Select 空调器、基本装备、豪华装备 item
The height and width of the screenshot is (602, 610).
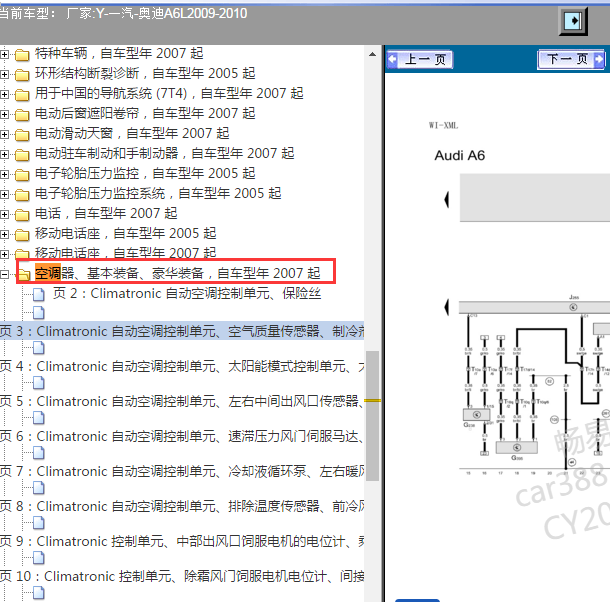point(178,273)
